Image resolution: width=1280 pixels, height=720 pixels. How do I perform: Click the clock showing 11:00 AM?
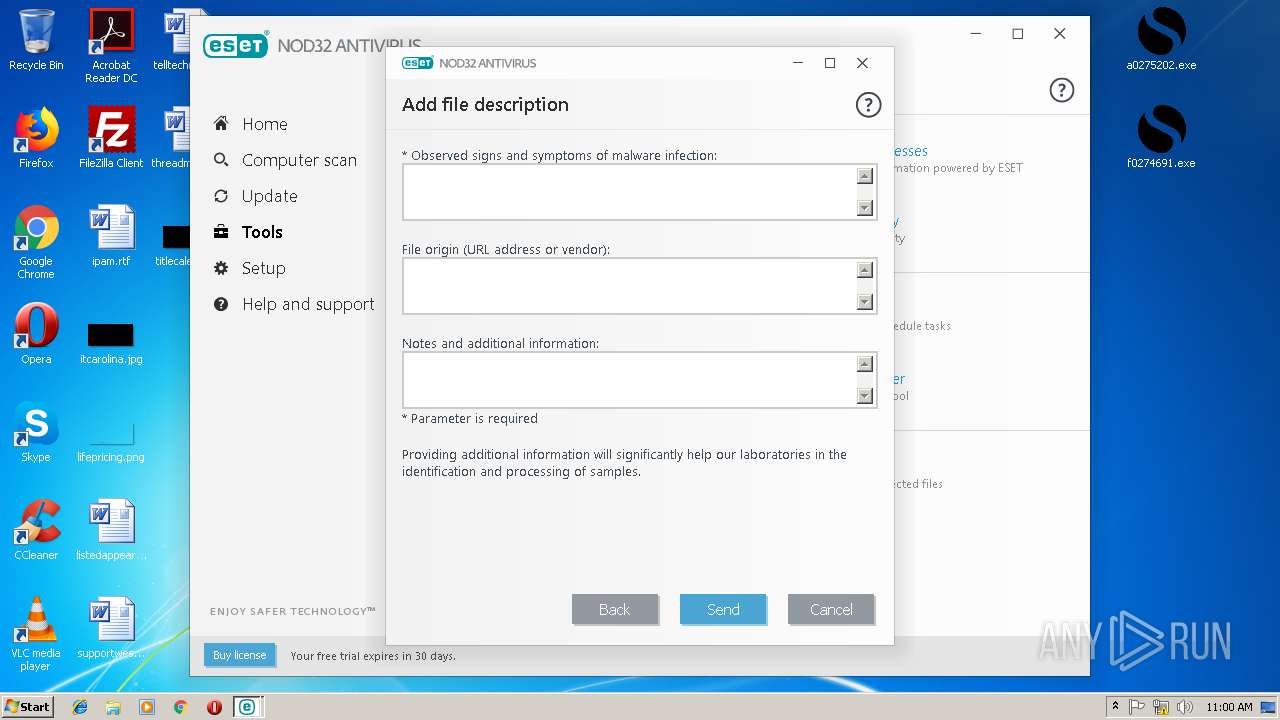[1229, 707]
